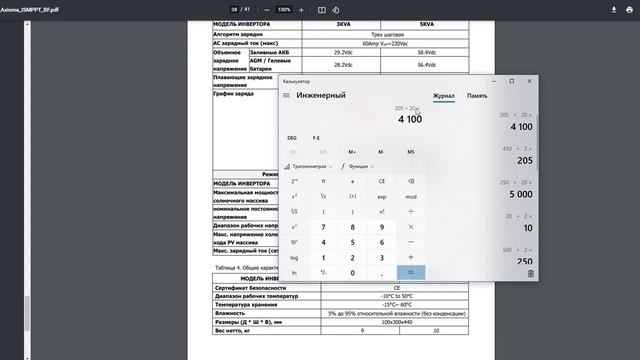Click the open parenthesis key
Image resolution: width=640 pixels, height=360 pixels.
click(x=323, y=212)
